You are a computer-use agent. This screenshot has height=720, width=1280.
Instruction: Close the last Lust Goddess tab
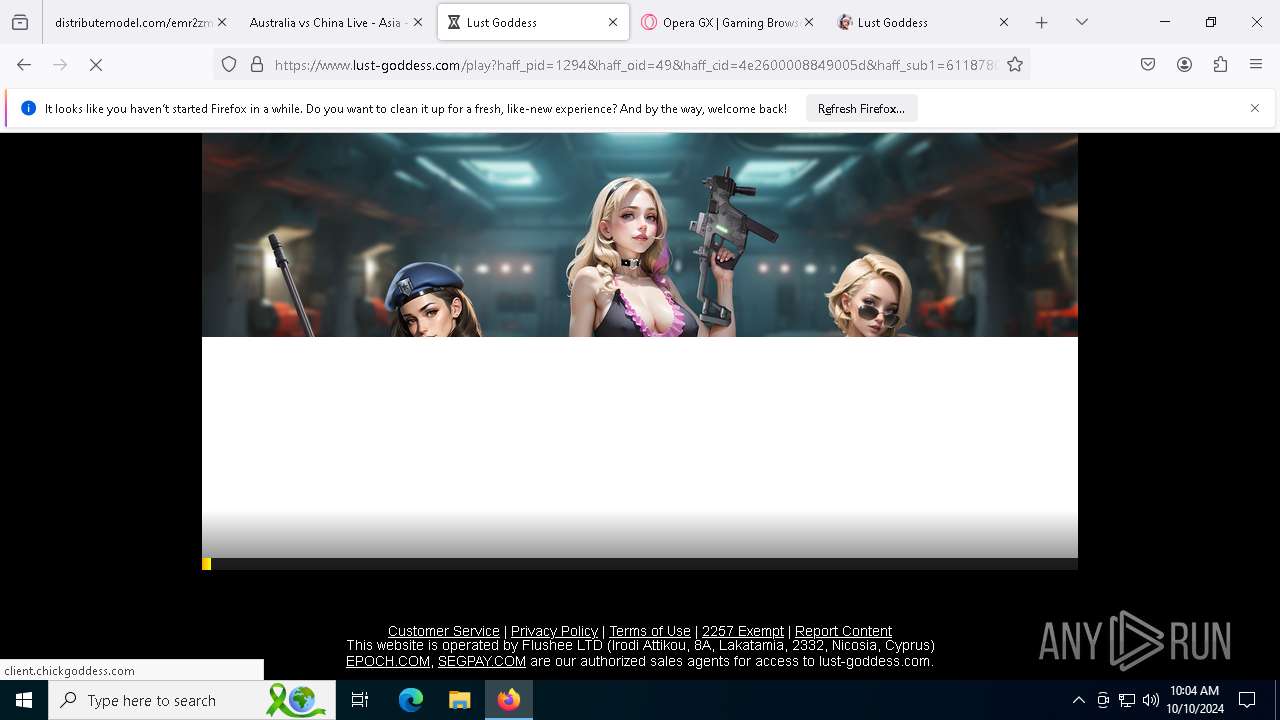tap(1004, 22)
